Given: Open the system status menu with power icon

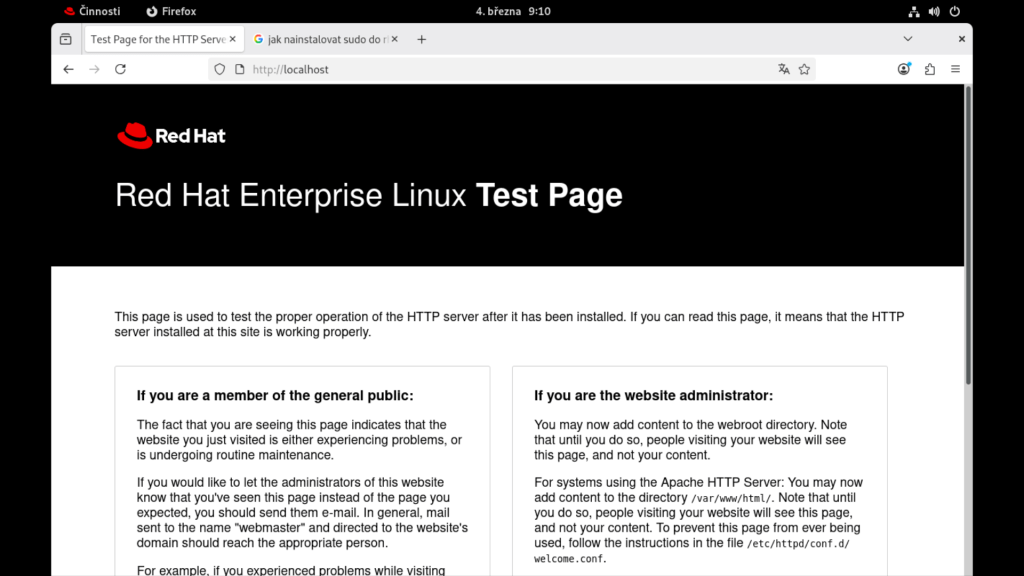Looking at the screenshot, I should pyautogui.click(x=954, y=11).
